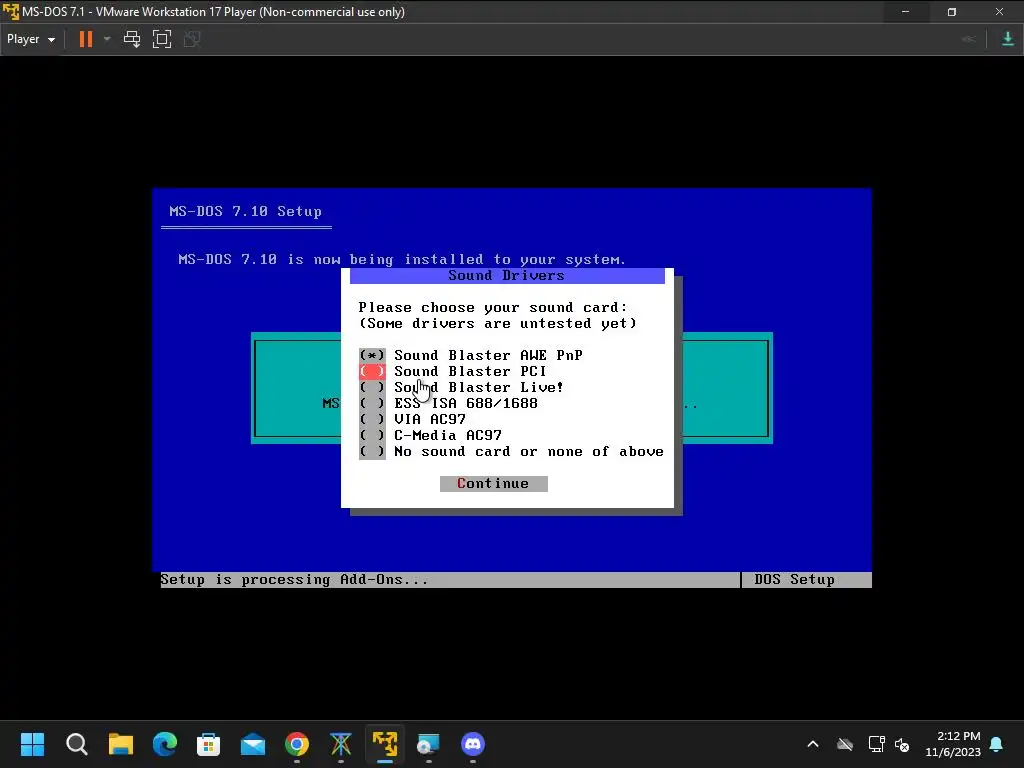The height and width of the screenshot is (768, 1024).
Task: Toggle VMware Unity mode icon
Action: 192,39
